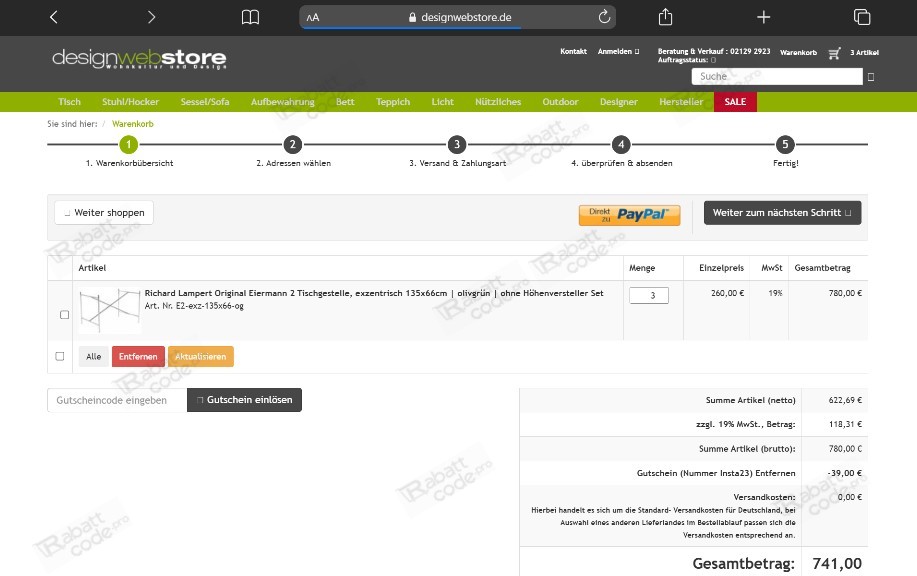
Task: Open the Safari bookmarks book icon
Action: (x=250, y=17)
